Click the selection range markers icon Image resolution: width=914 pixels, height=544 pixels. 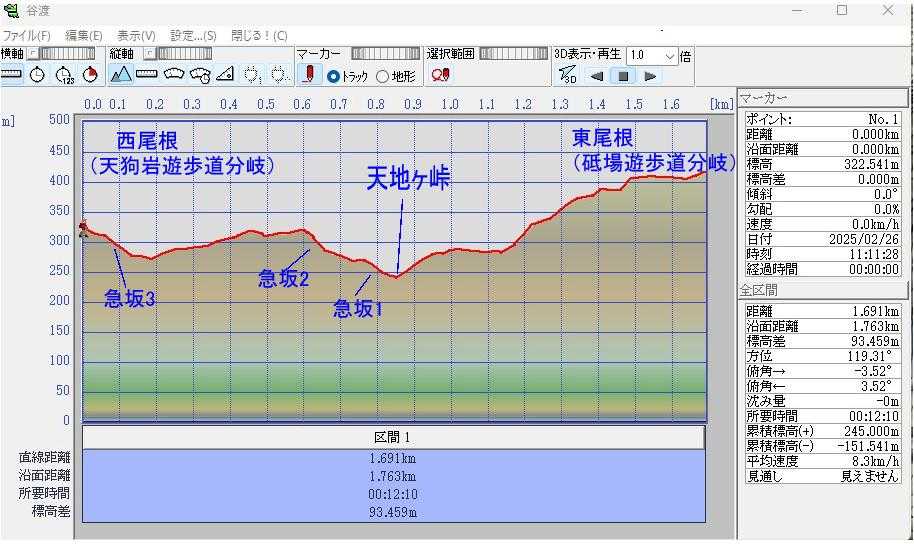pyautogui.click(x=440, y=75)
